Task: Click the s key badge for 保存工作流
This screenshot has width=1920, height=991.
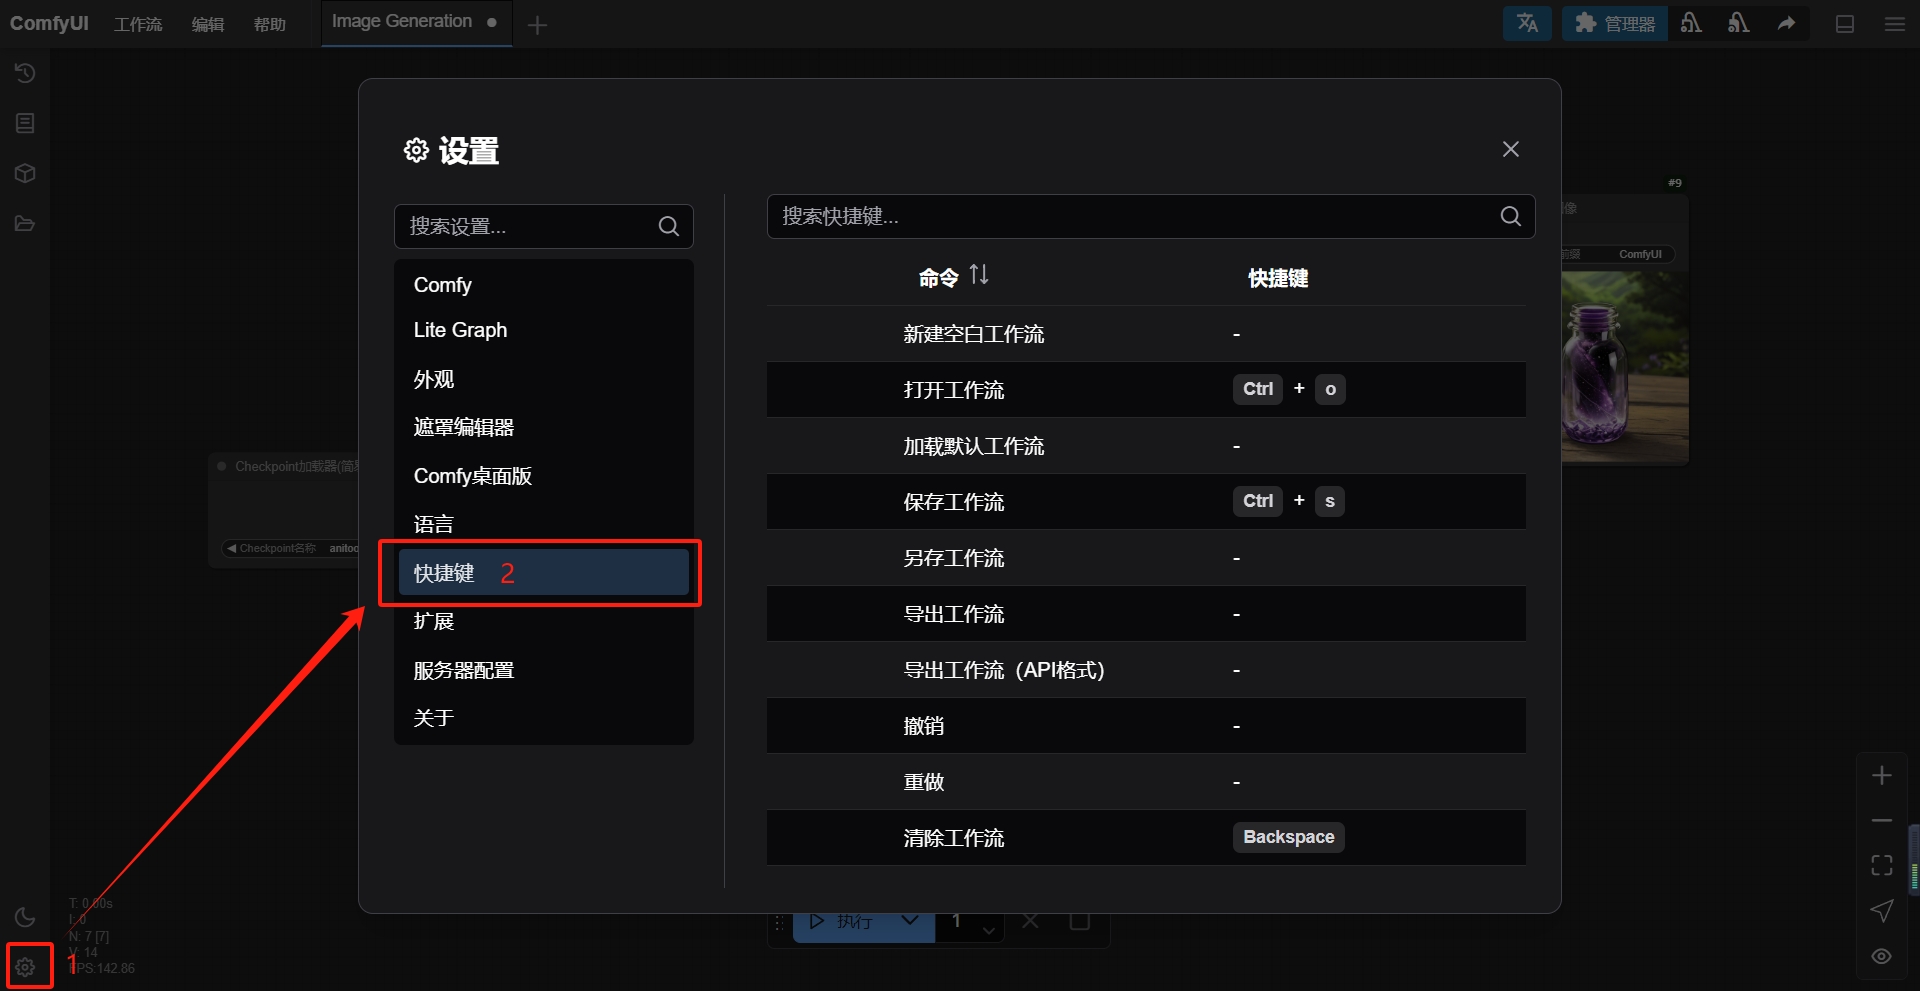Action: coord(1330,501)
